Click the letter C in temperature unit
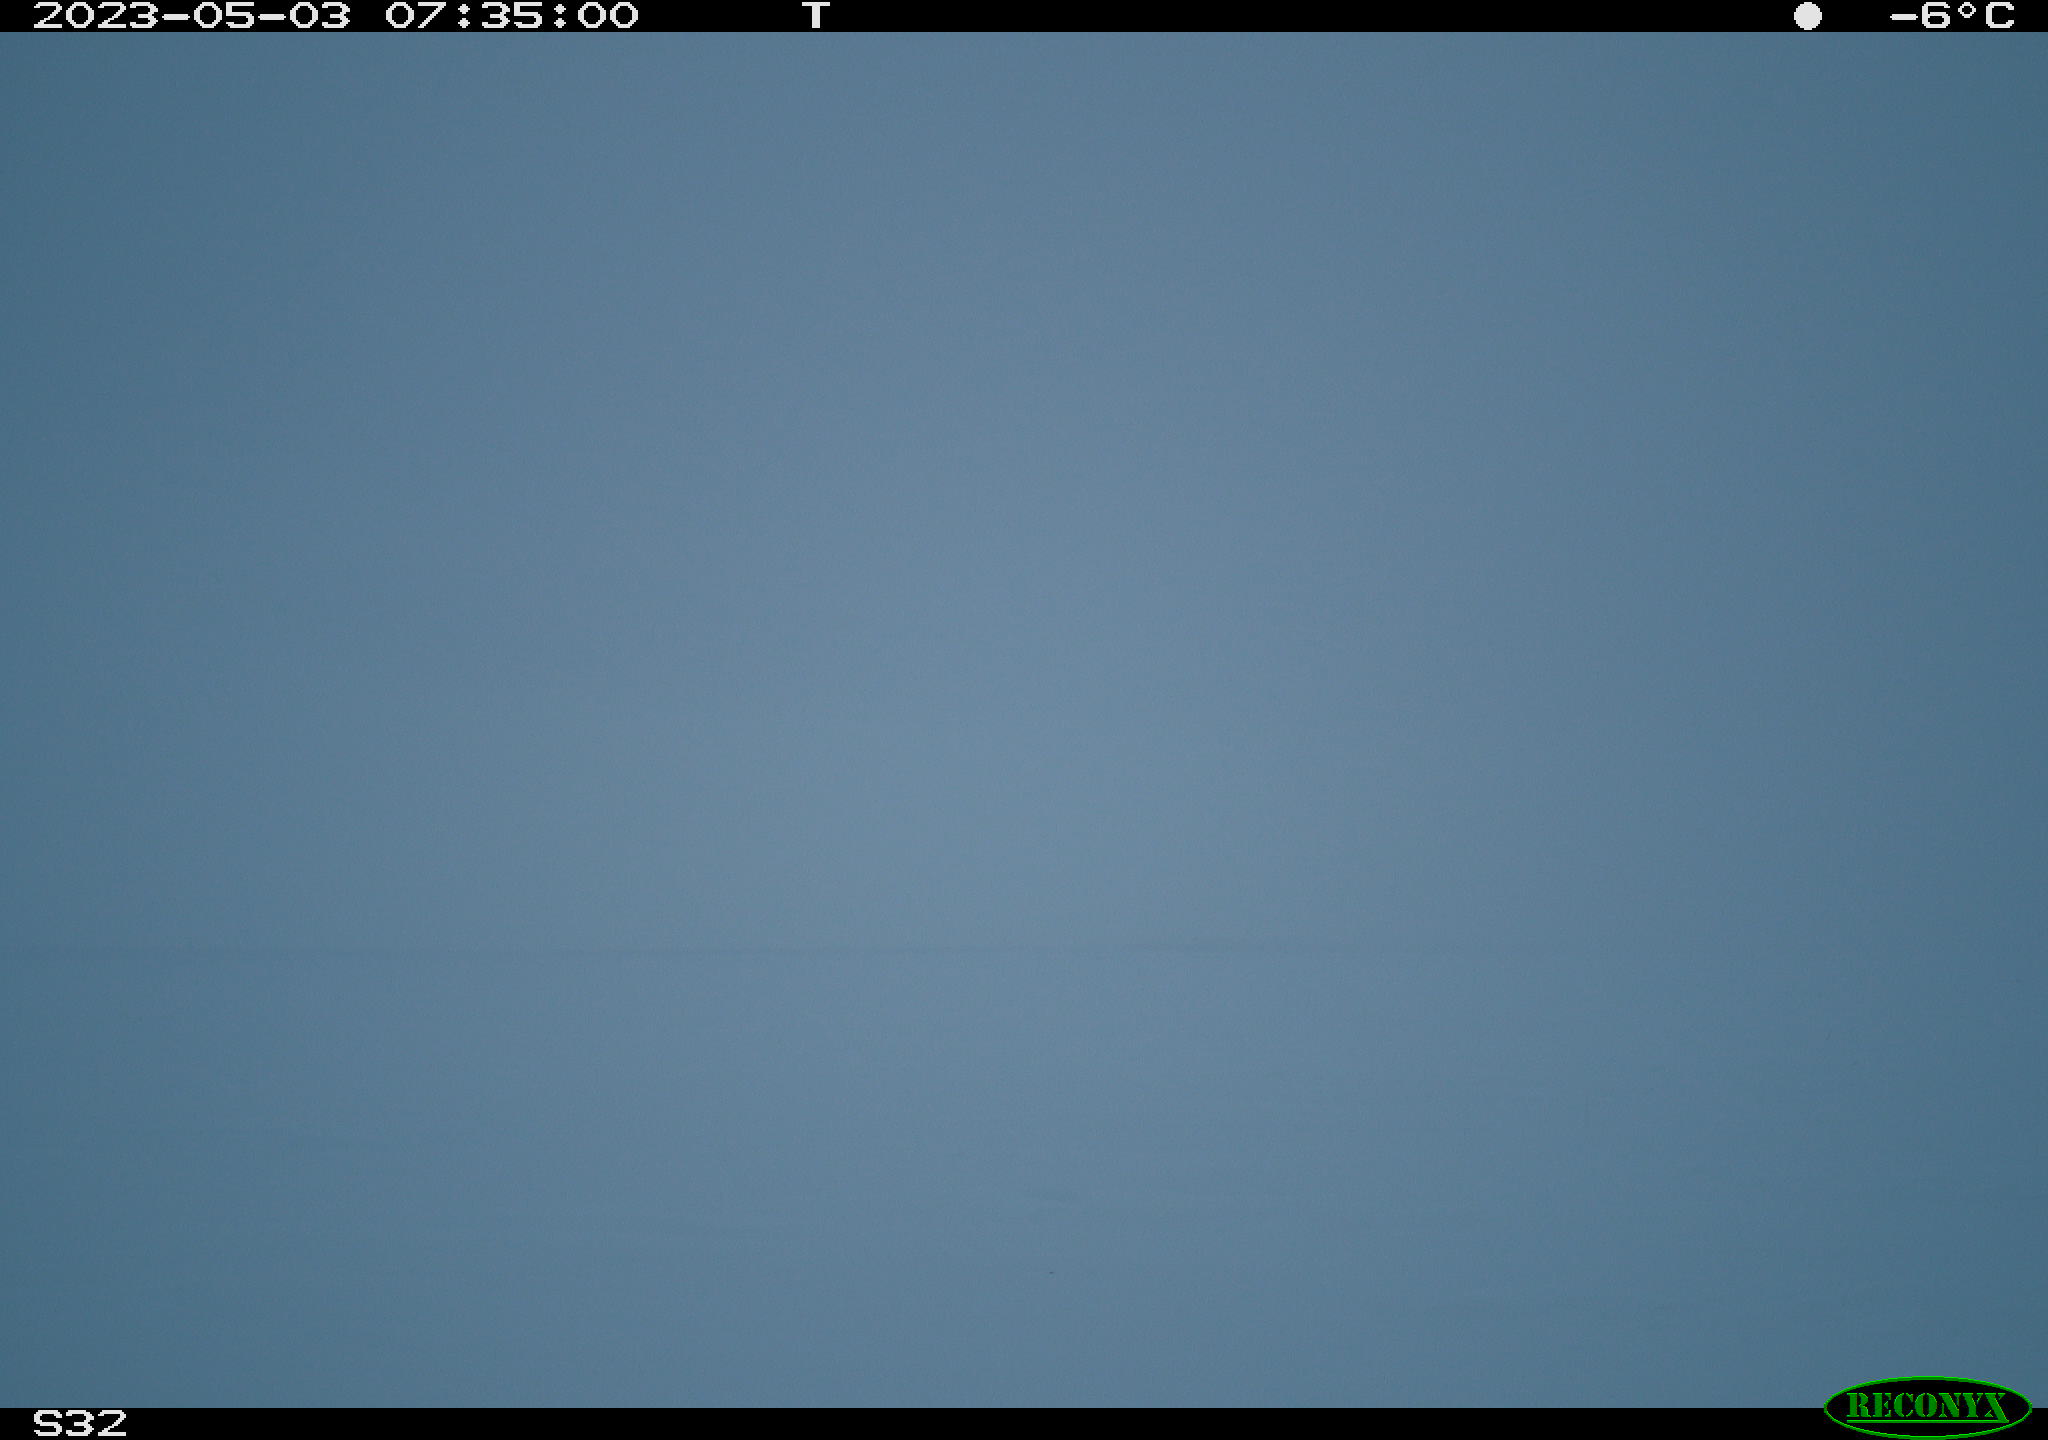Viewport: 2048px width, 1440px height. pos(1998,16)
